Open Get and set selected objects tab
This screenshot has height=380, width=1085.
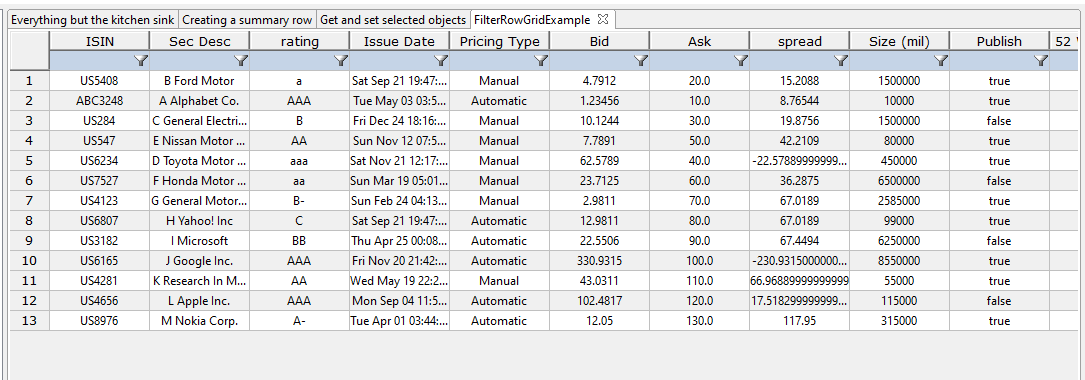coord(393,20)
